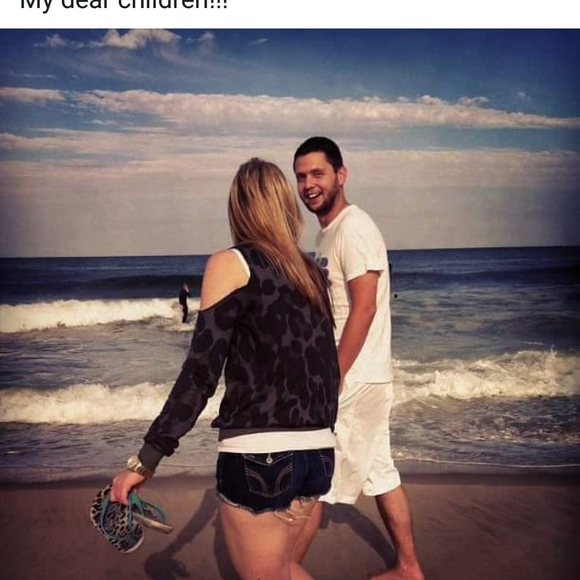Click the distant surfer in the waves
580x580 pixels.
click(184, 303)
